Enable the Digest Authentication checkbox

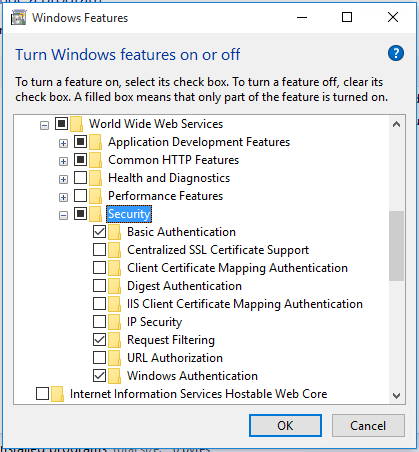click(99, 286)
